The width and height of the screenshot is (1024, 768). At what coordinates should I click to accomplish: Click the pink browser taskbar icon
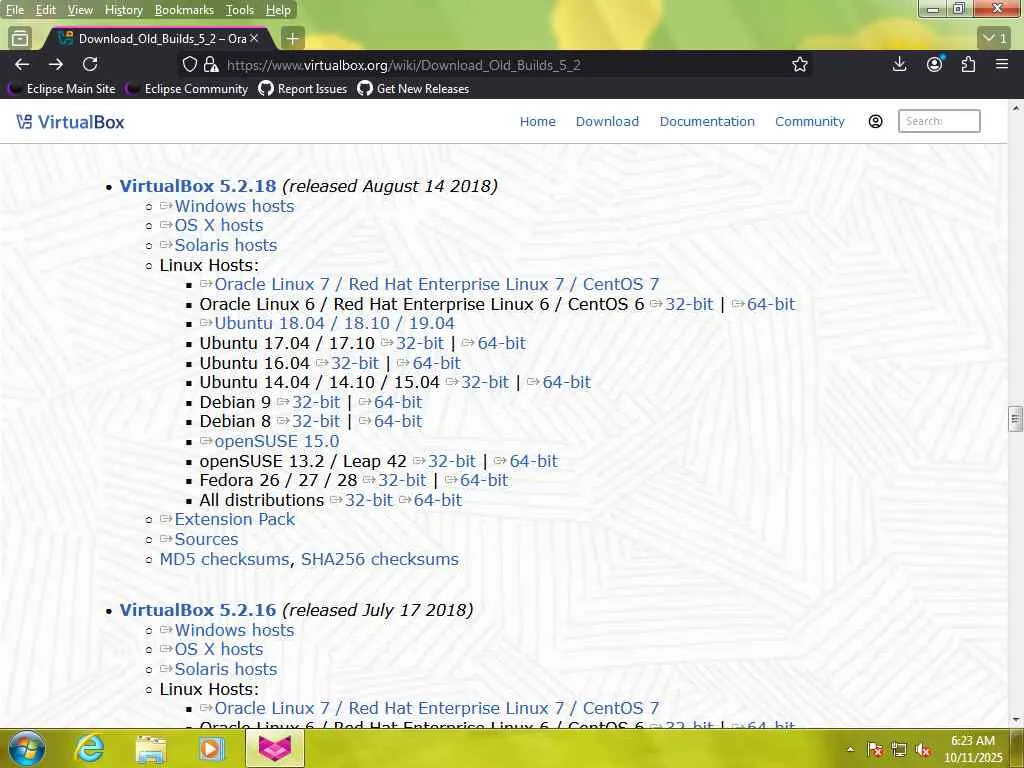[275, 749]
